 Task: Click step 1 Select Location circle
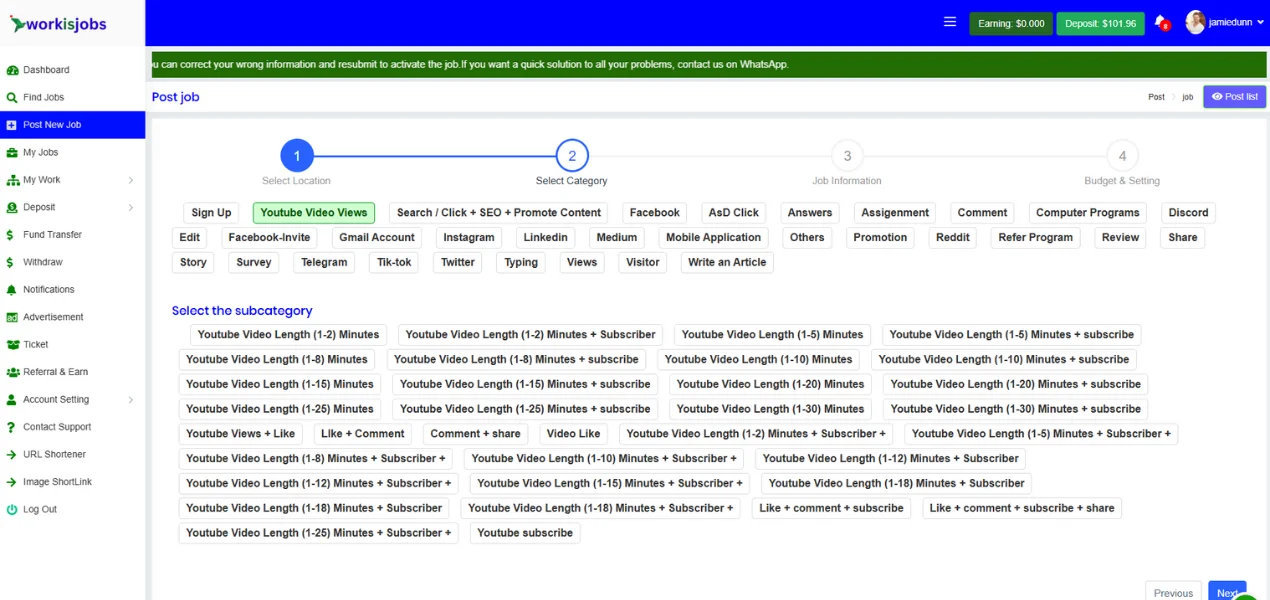[x=297, y=156]
